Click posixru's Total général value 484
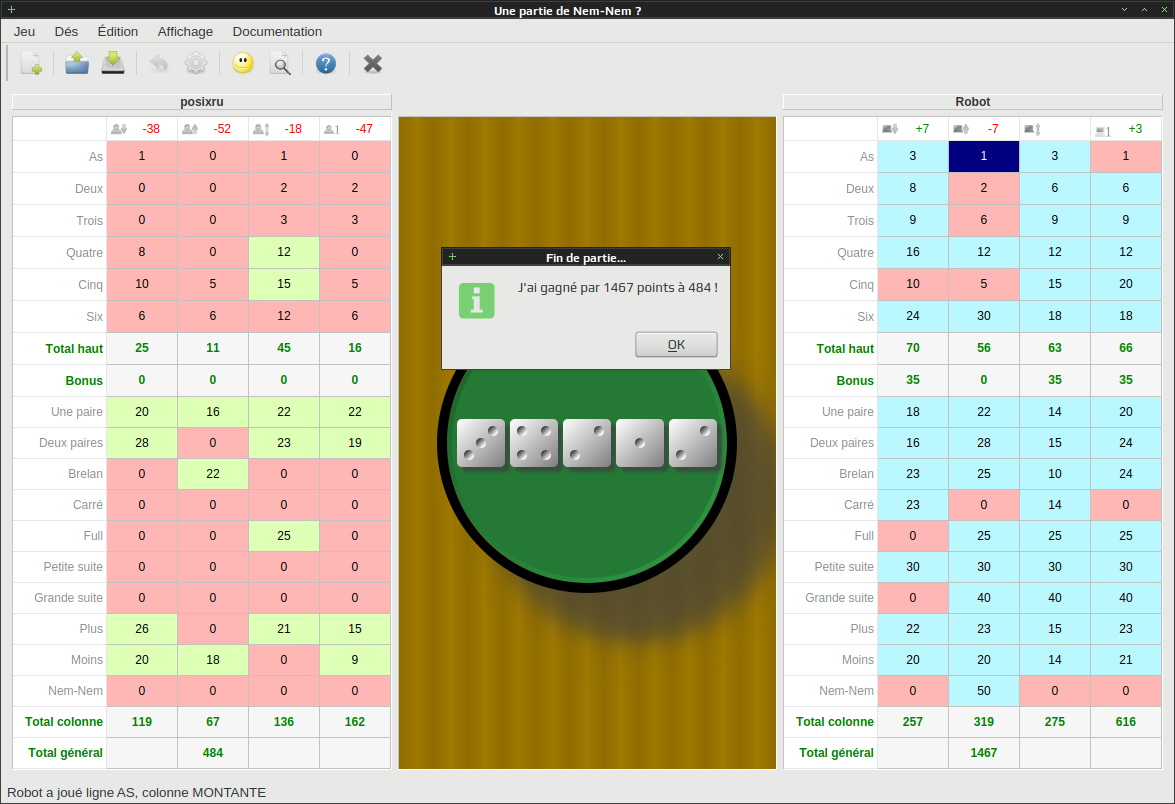The width and height of the screenshot is (1175, 804). (213, 753)
